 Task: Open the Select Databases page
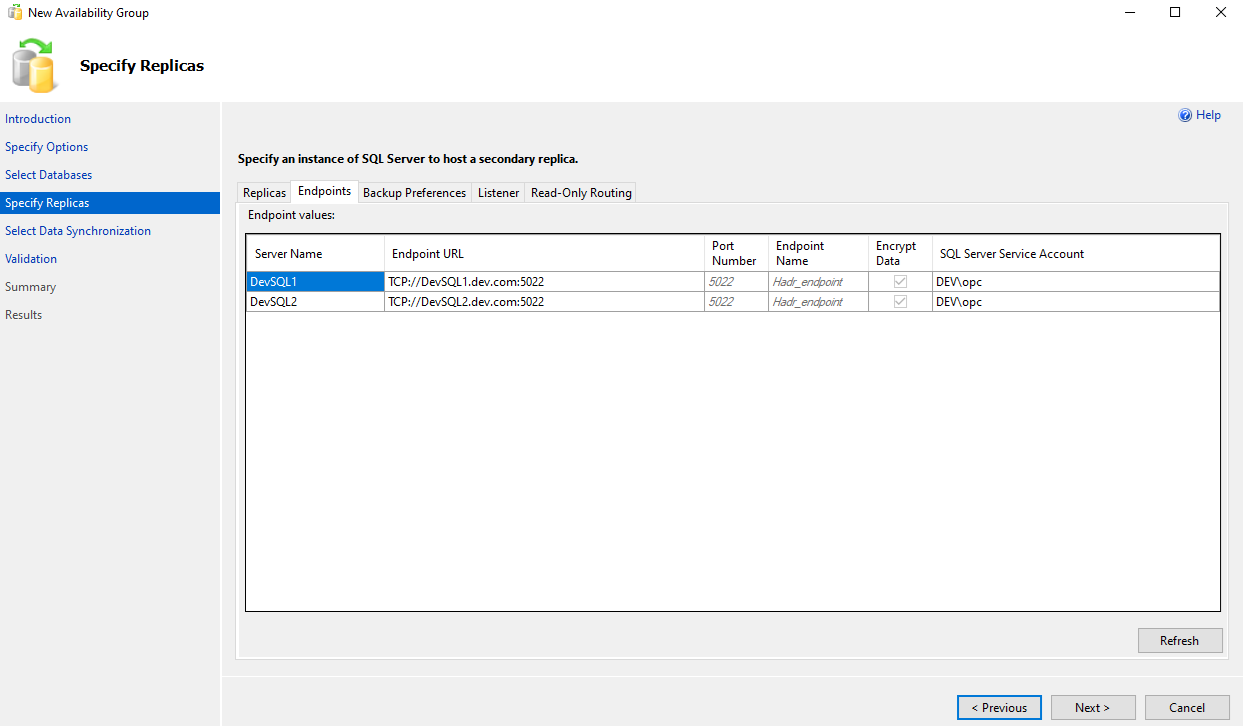49,175
